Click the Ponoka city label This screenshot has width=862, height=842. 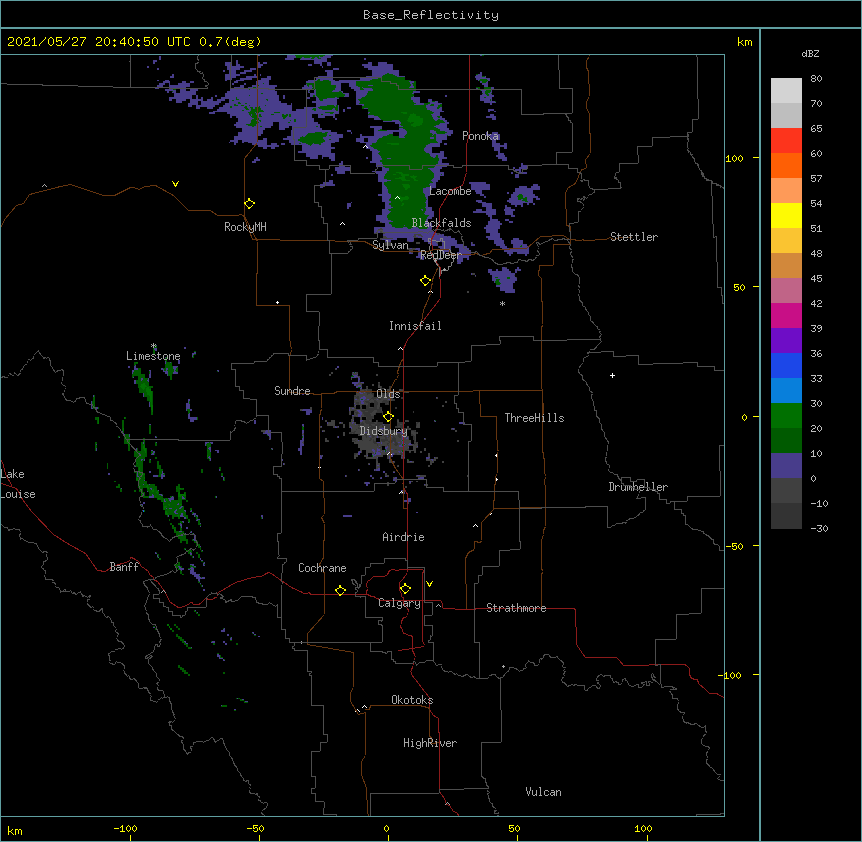[480, 136]
